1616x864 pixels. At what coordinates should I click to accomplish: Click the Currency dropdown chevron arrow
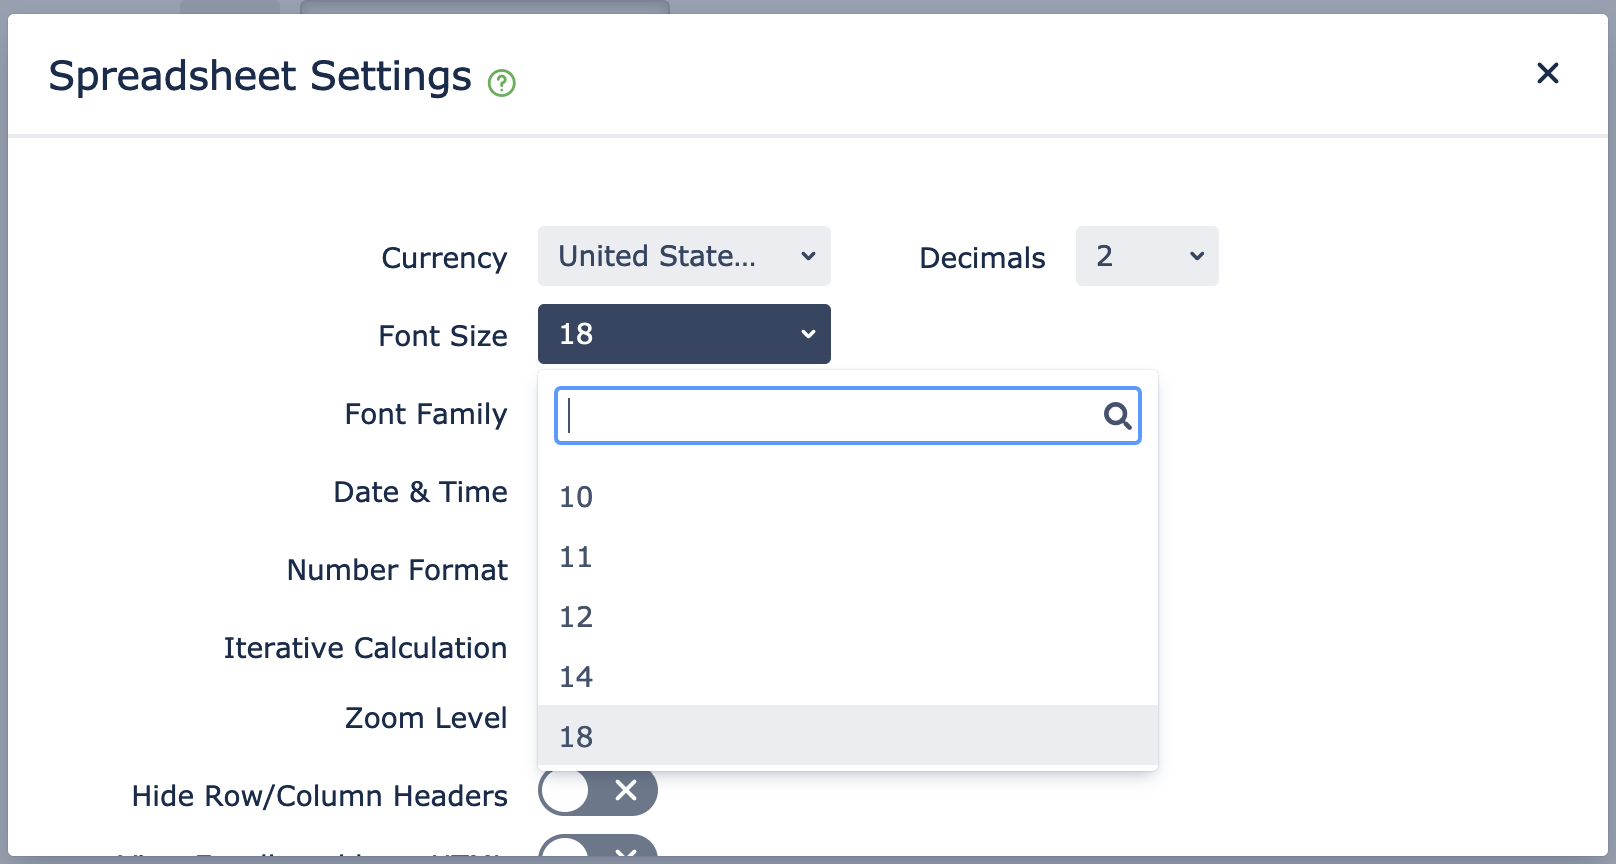tap(808, 256)
